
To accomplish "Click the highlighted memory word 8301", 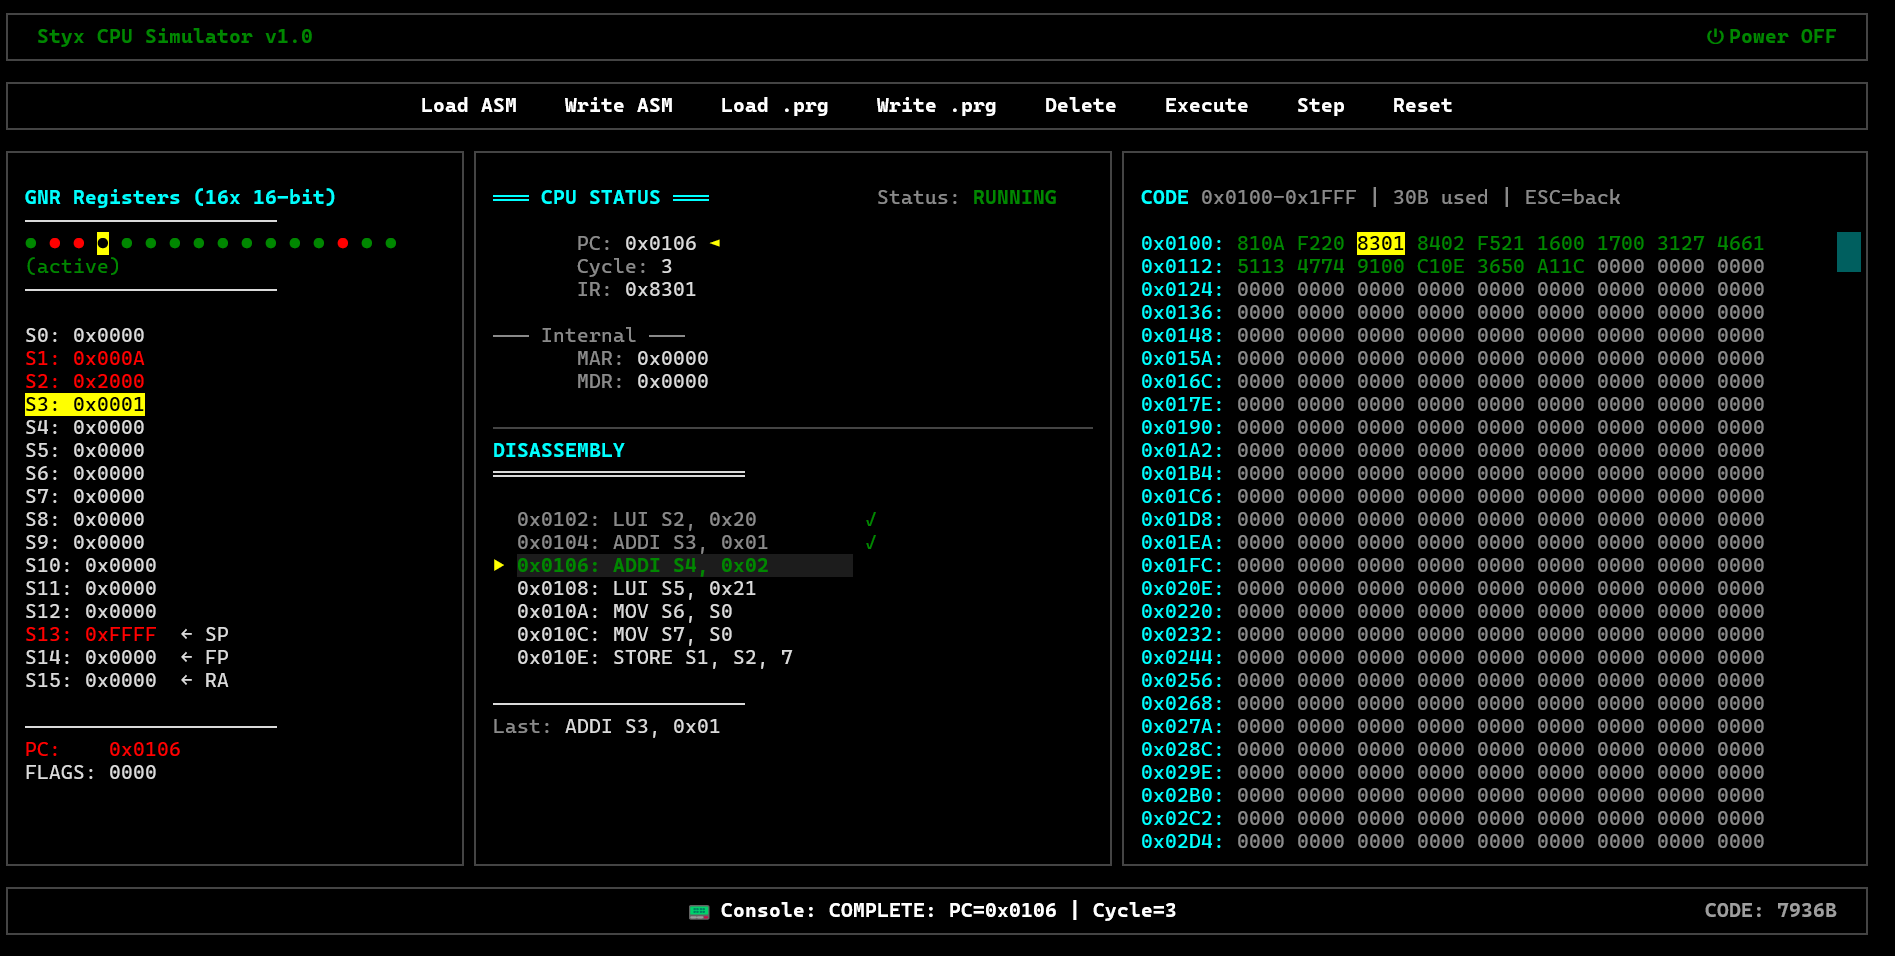I will point(1381,243).
